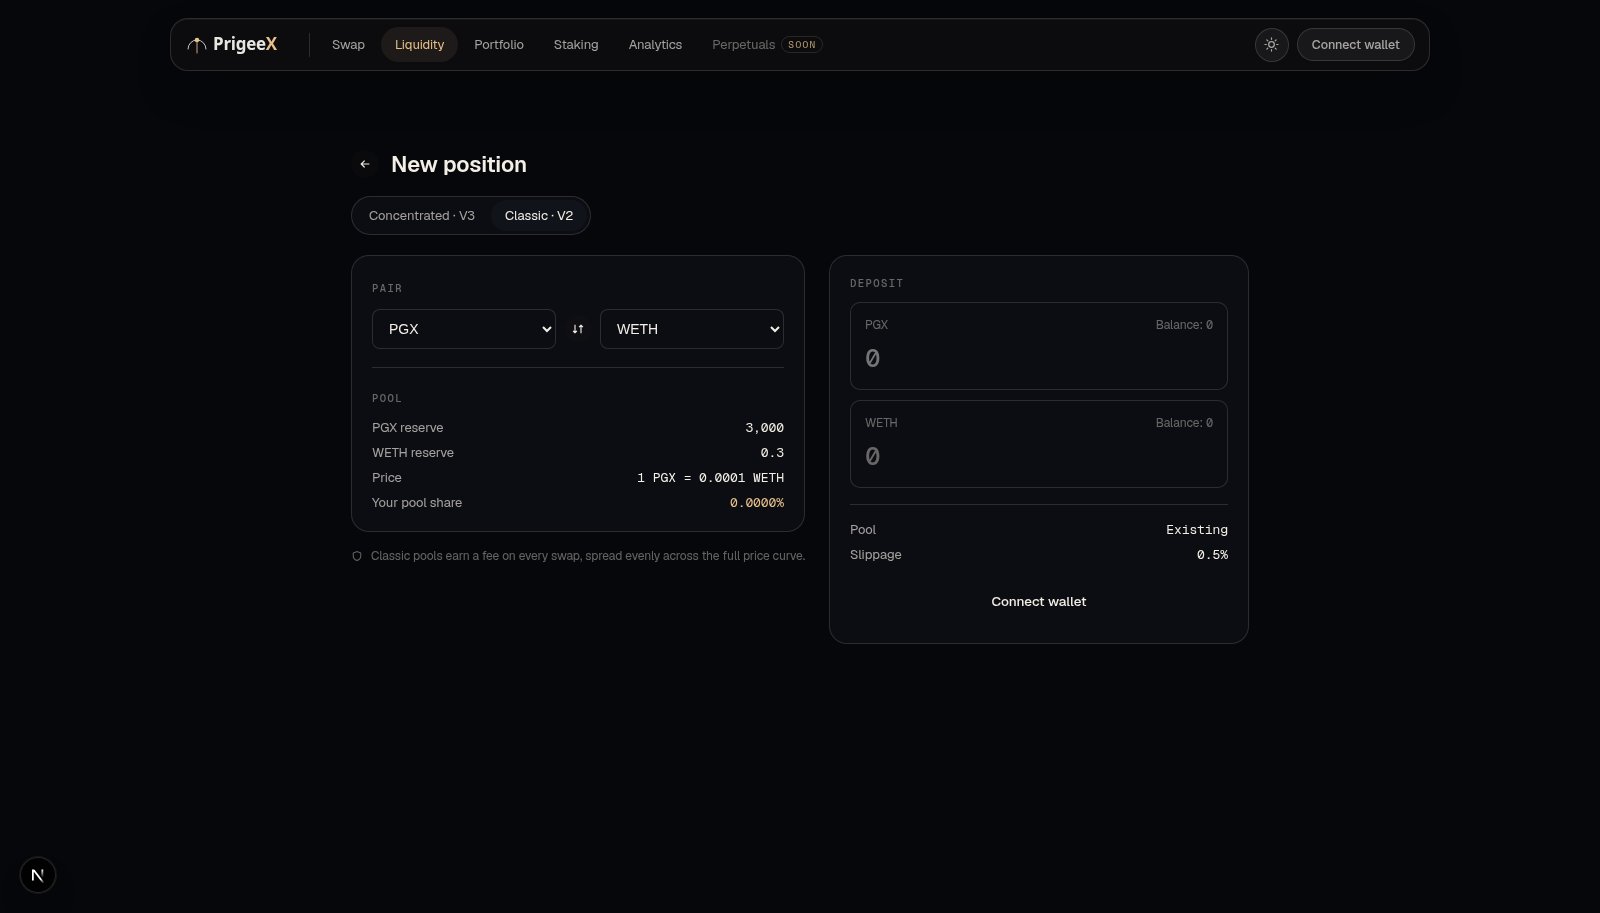1600x913 pixels.
Task: Click the WETH Balance: 0 label
Action: point(1184,423)
